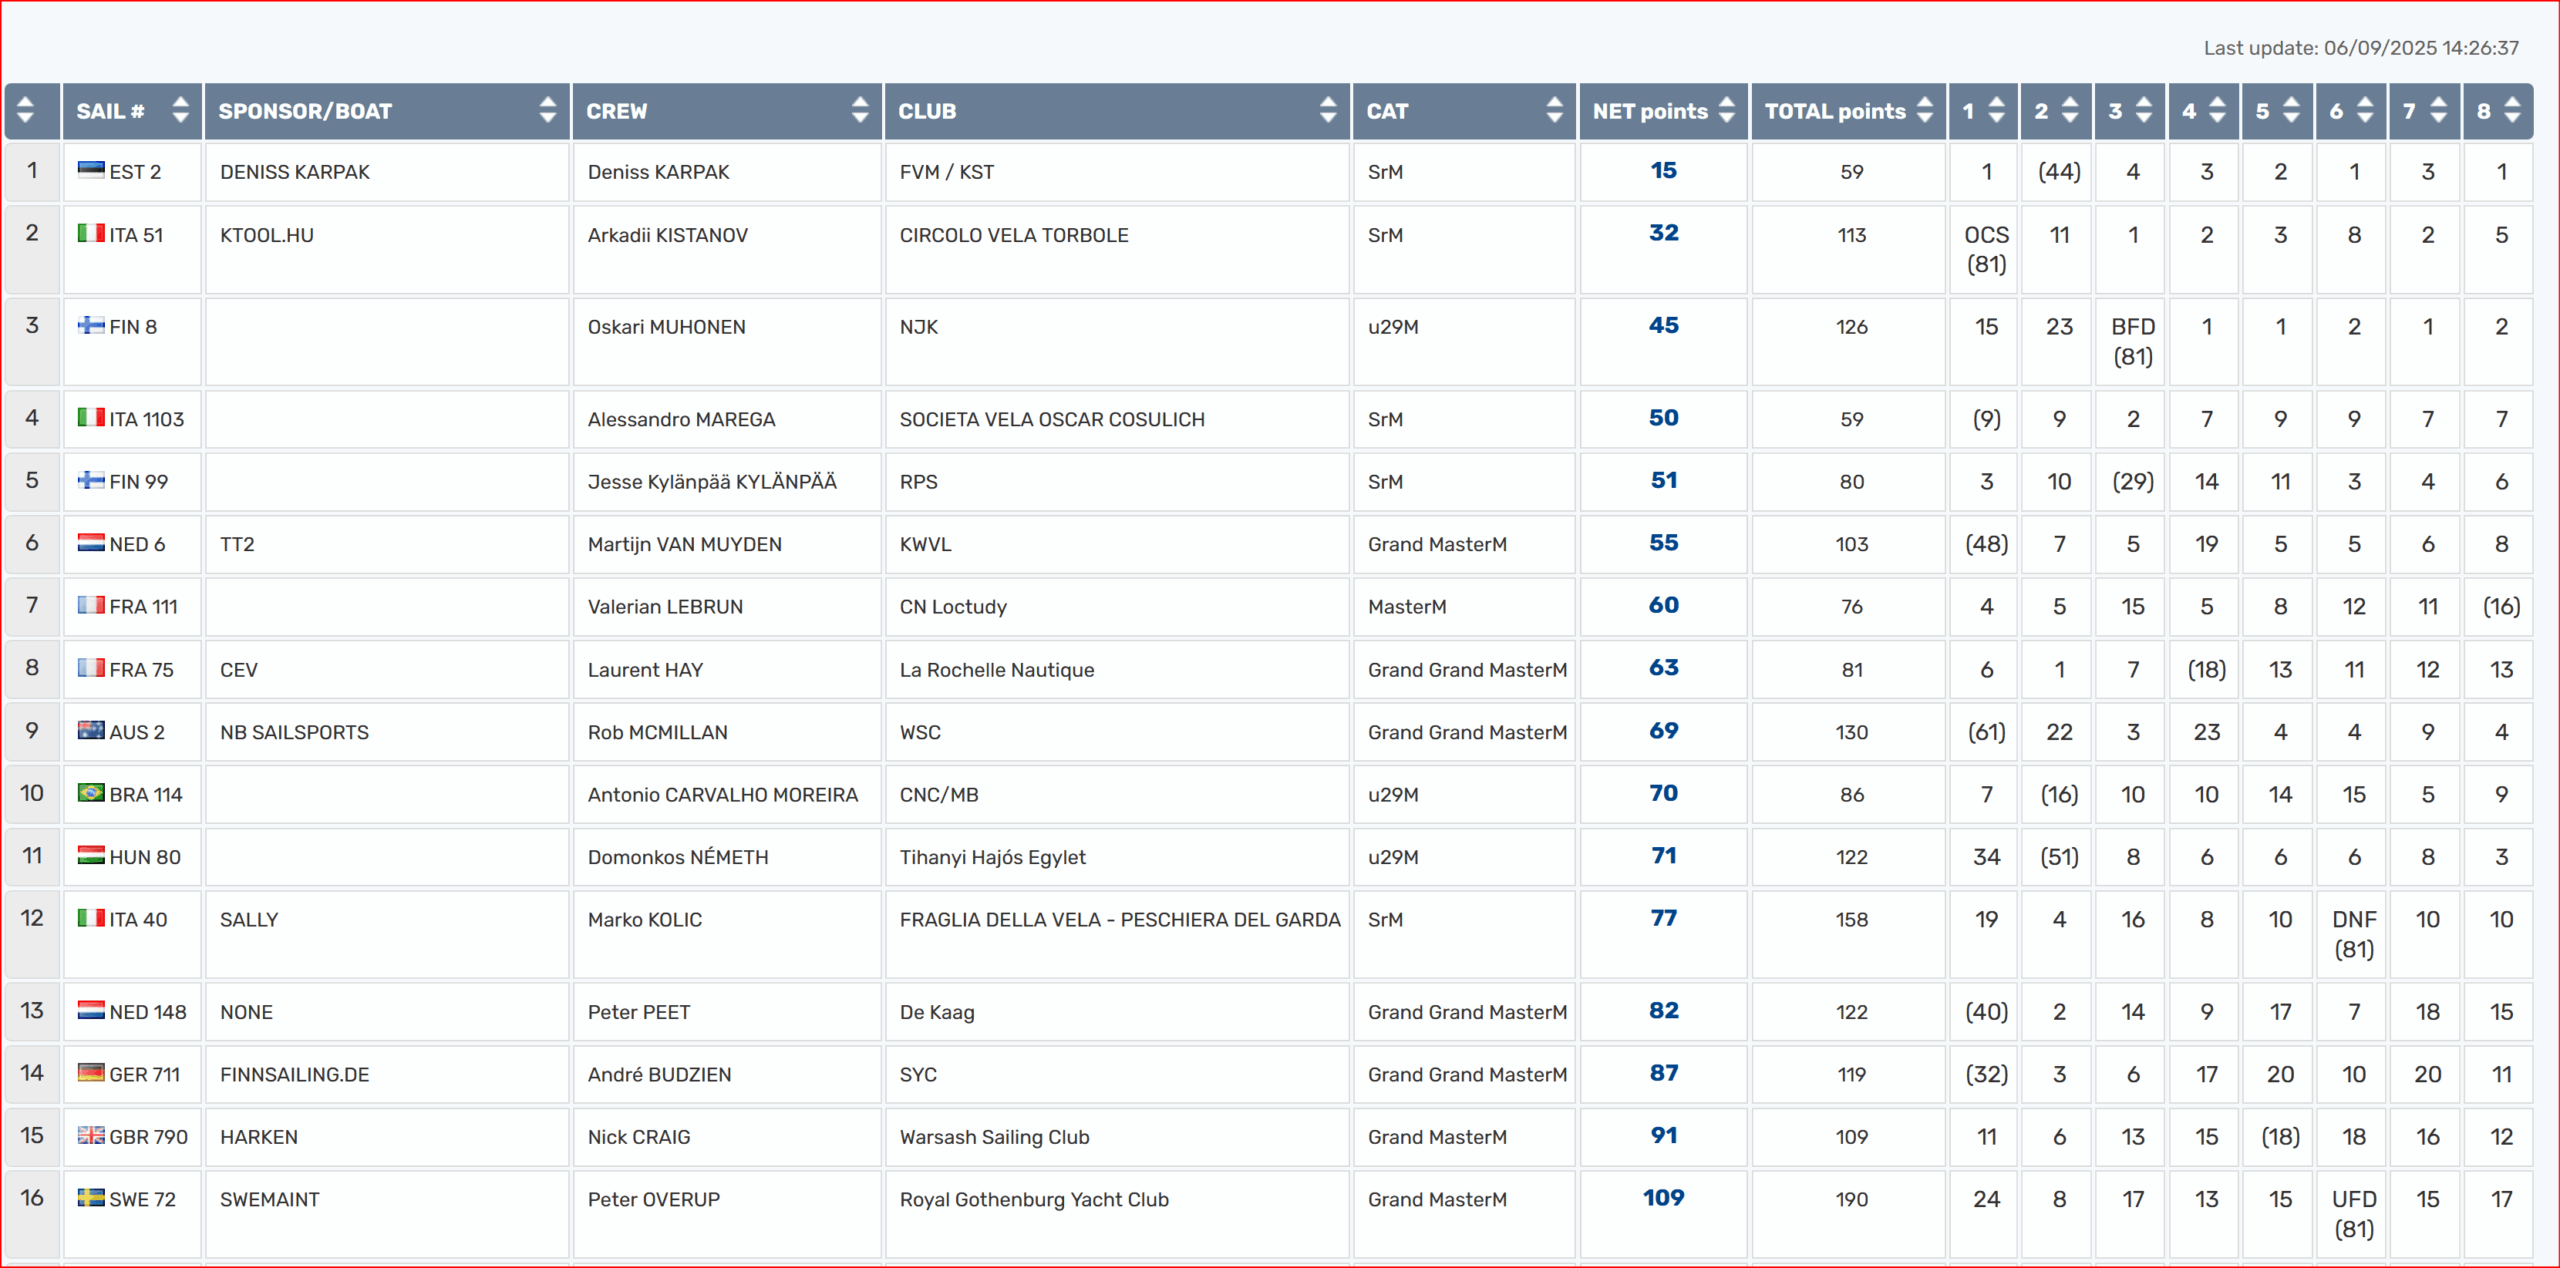Sort by race 4 results
Image resolution: width=2560 pixels, height=1268 pixels.
pyautogui.click(x=2218, y=111)
